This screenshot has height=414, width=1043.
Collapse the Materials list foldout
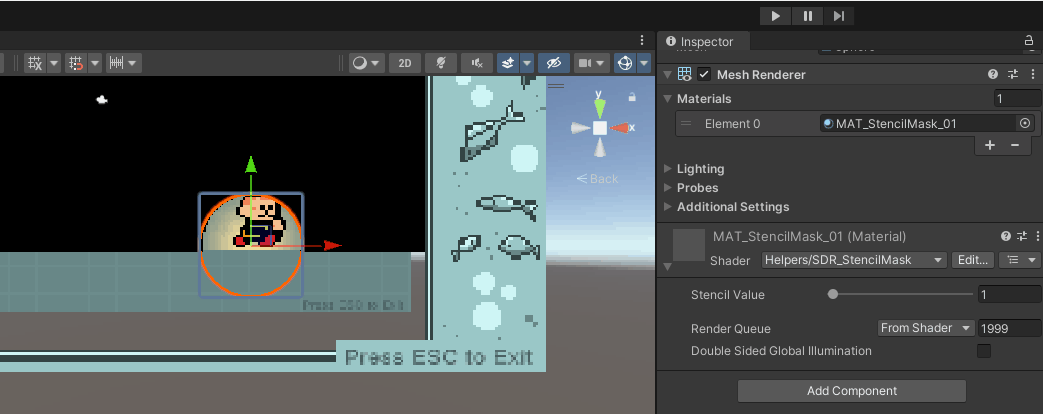tap(668, 99)
